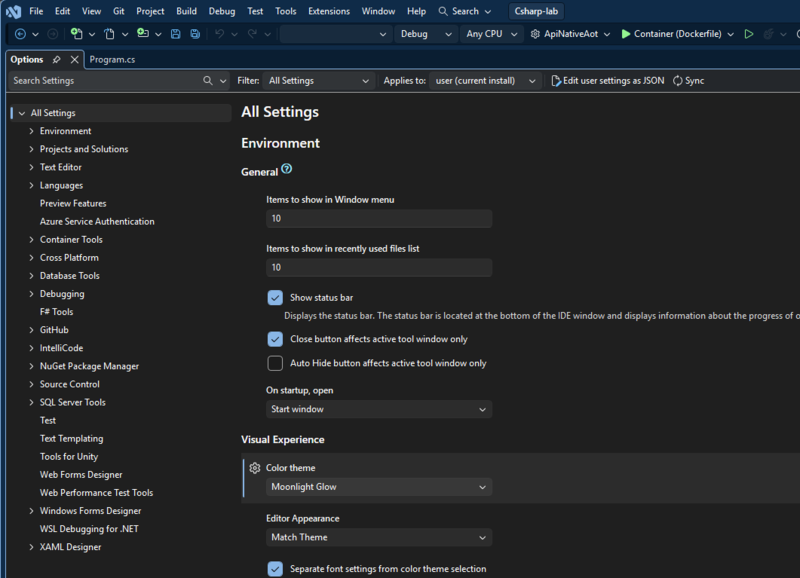The image size is (800, 578).
Task: Save the current file with single floppy icon
Action: (x=176, y=34)
